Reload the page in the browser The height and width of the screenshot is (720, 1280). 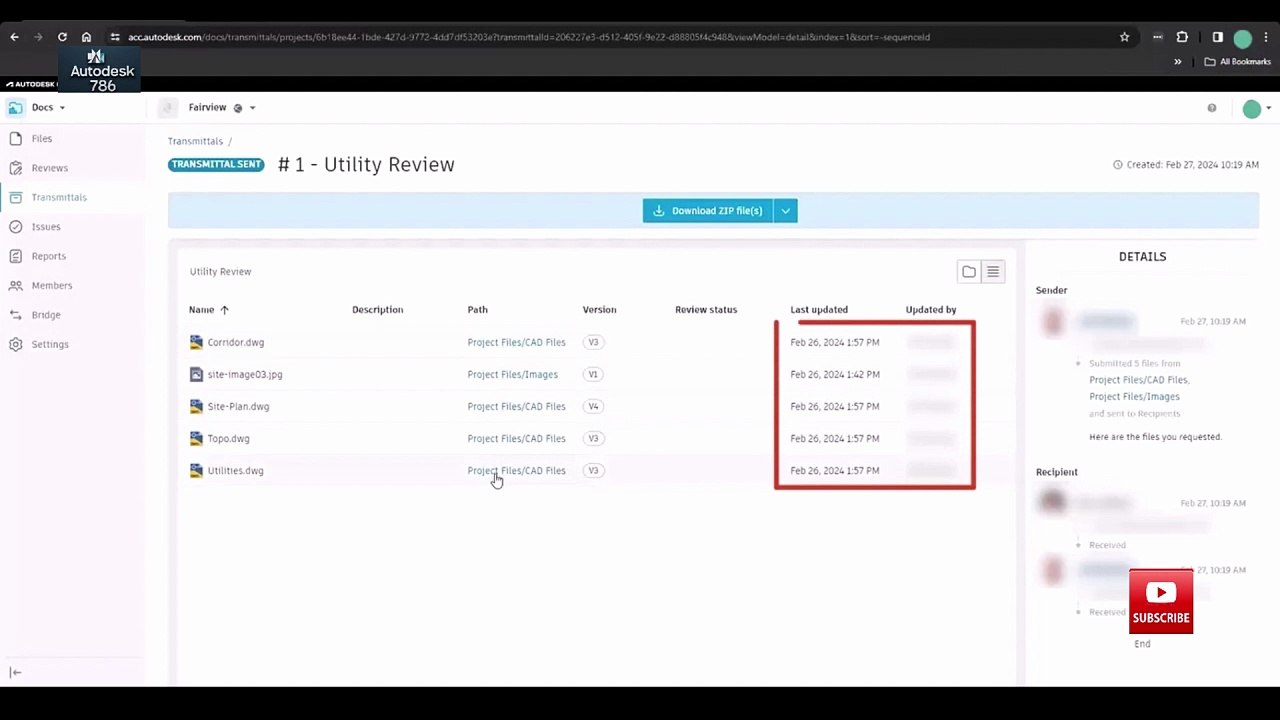click(62, 37)
